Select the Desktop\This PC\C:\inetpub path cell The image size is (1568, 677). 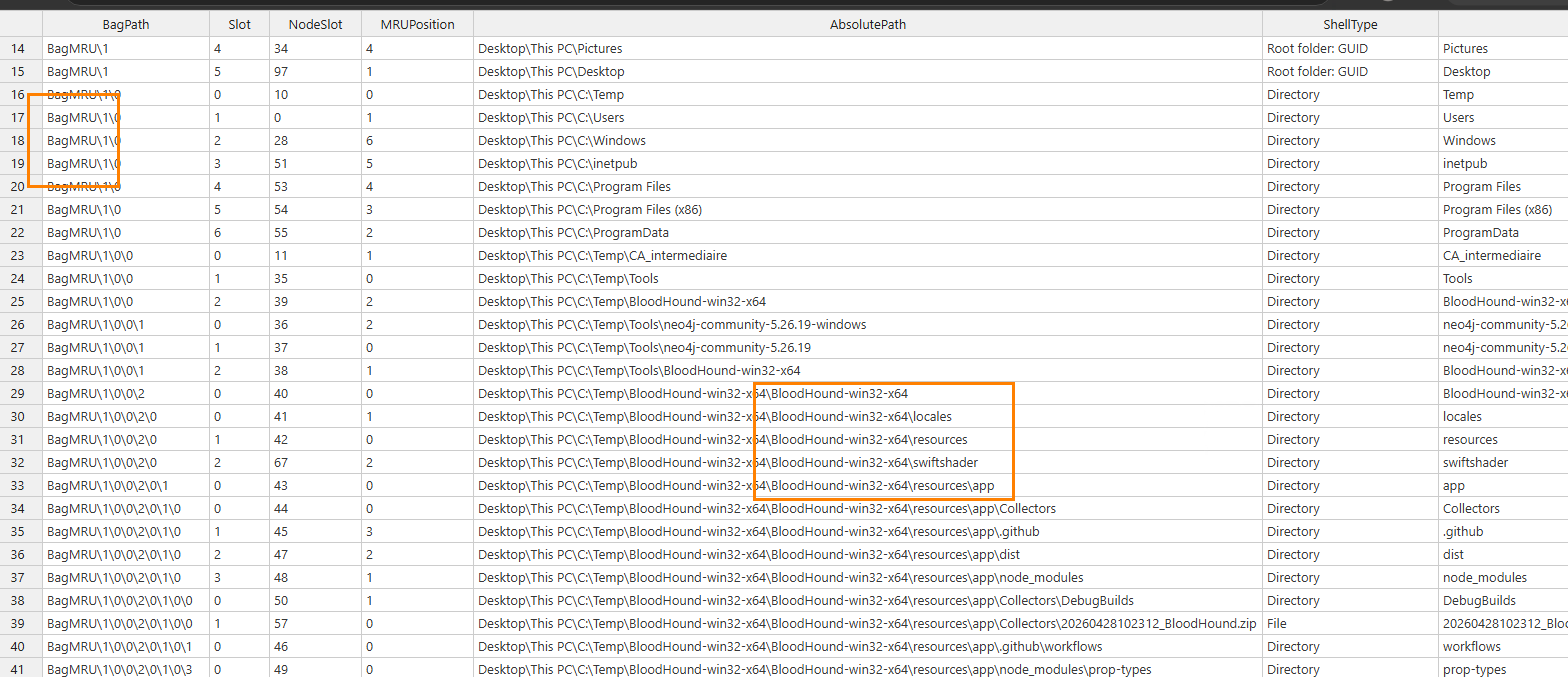click(x=868, y=163)
